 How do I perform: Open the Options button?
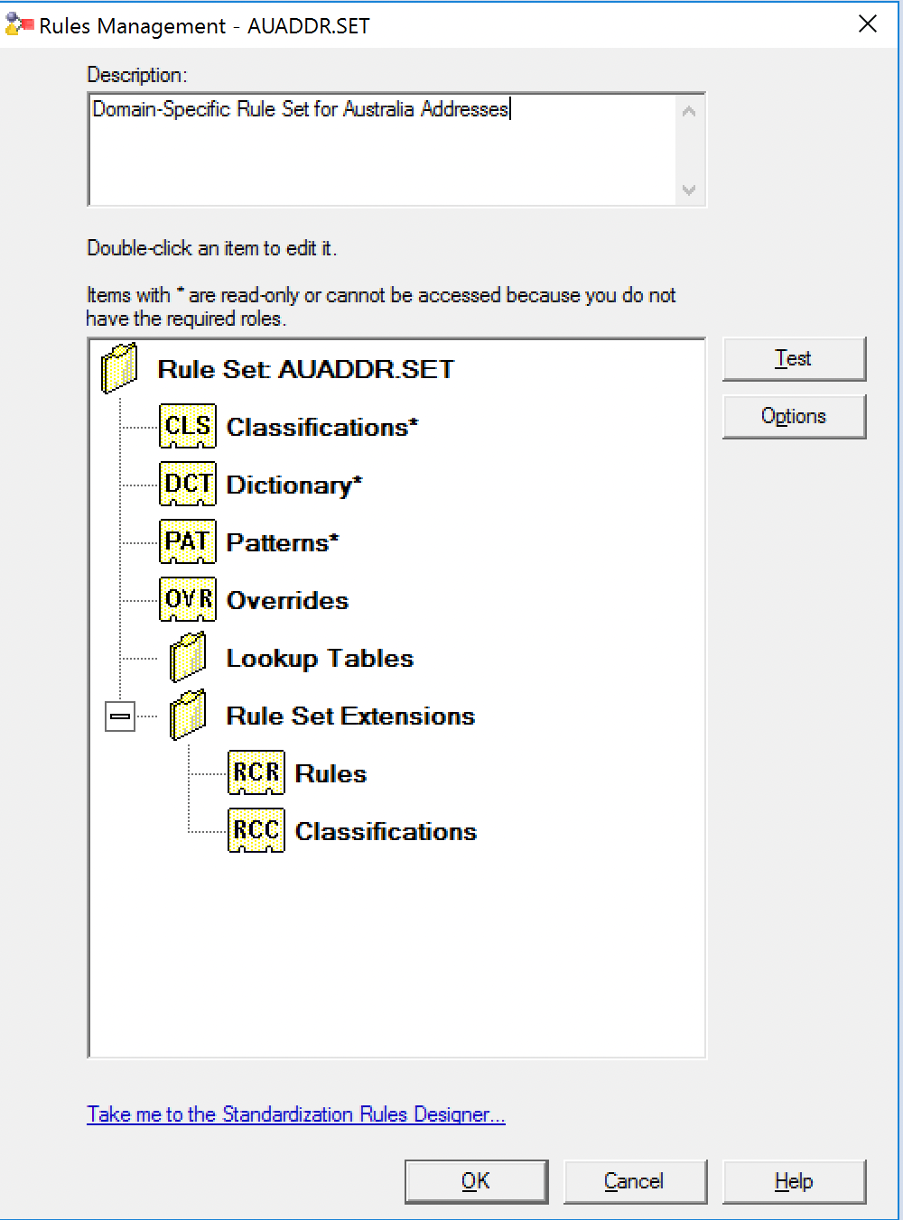point(794,417)
